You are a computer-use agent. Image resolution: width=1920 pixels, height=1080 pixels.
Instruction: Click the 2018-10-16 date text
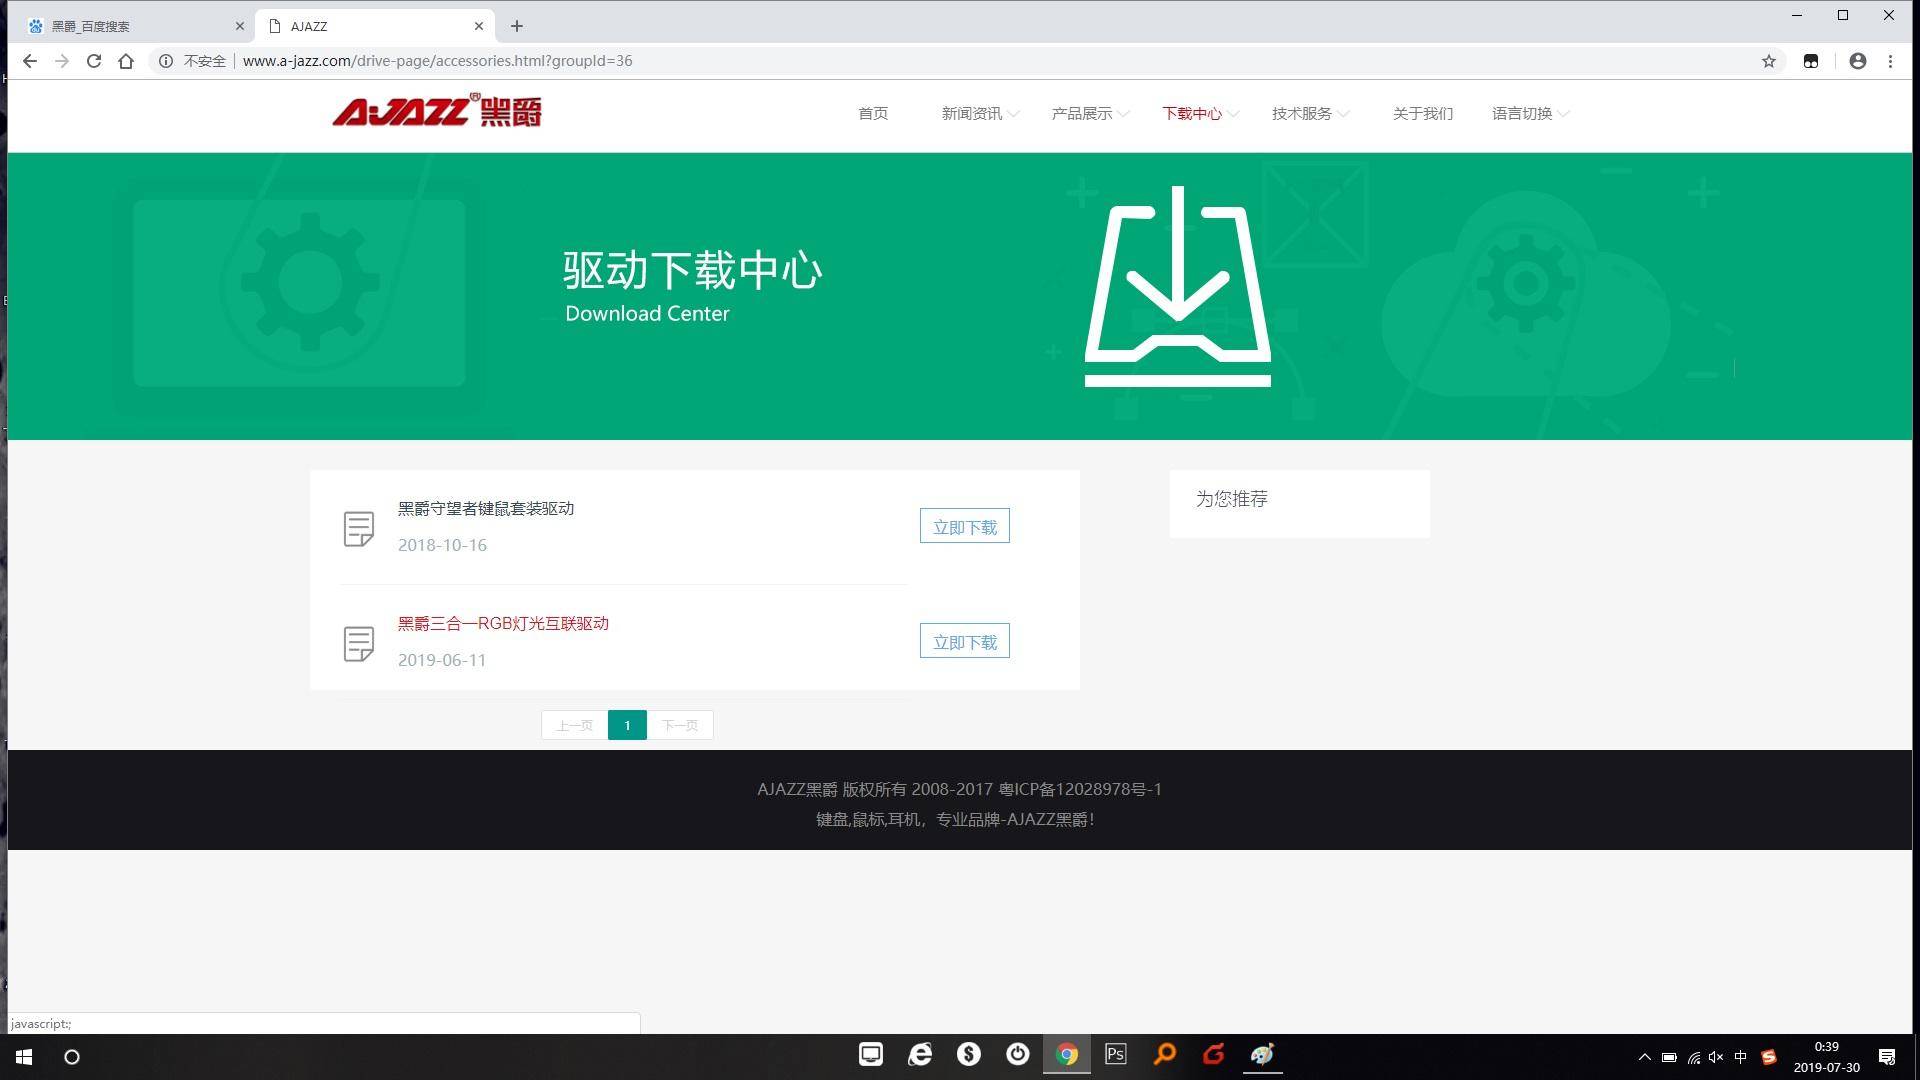click(442, 545)
